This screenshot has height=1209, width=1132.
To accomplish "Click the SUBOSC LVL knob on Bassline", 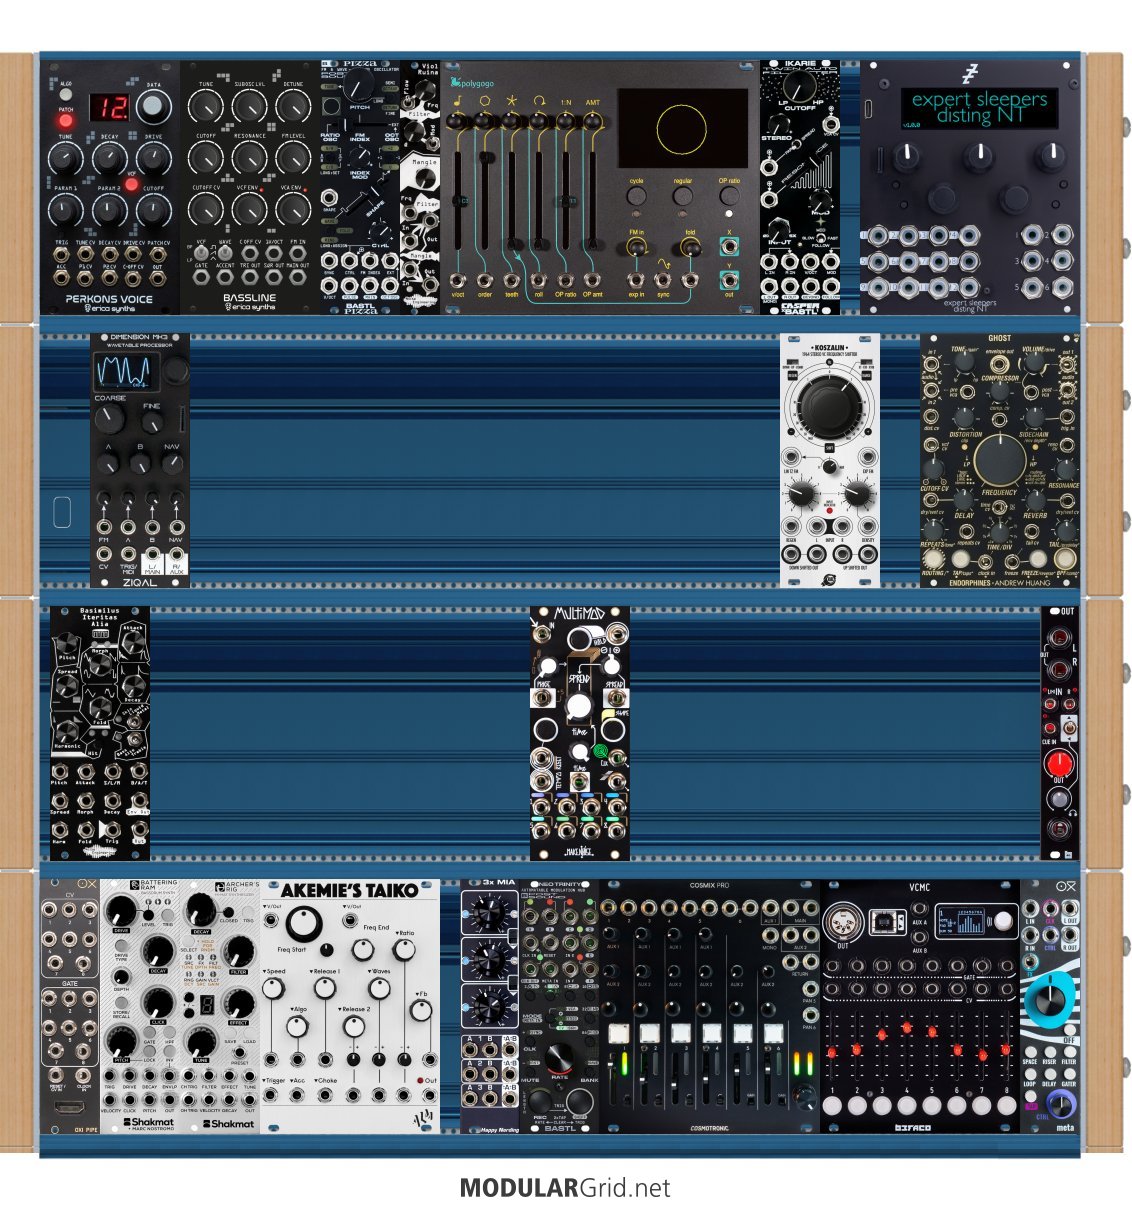I will pos(249,106).
